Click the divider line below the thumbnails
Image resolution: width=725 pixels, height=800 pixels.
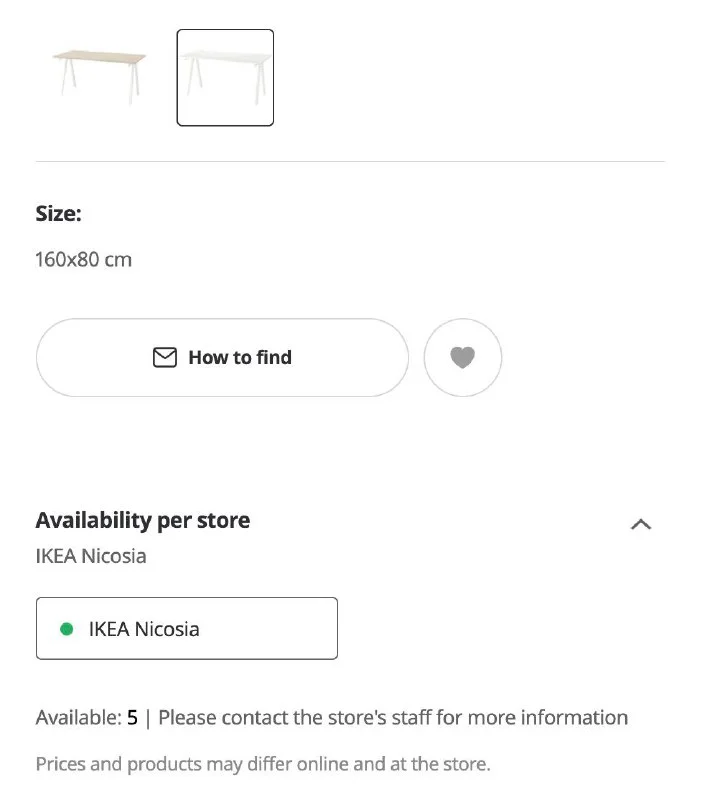pyautogui.click(x=350, y=161)
